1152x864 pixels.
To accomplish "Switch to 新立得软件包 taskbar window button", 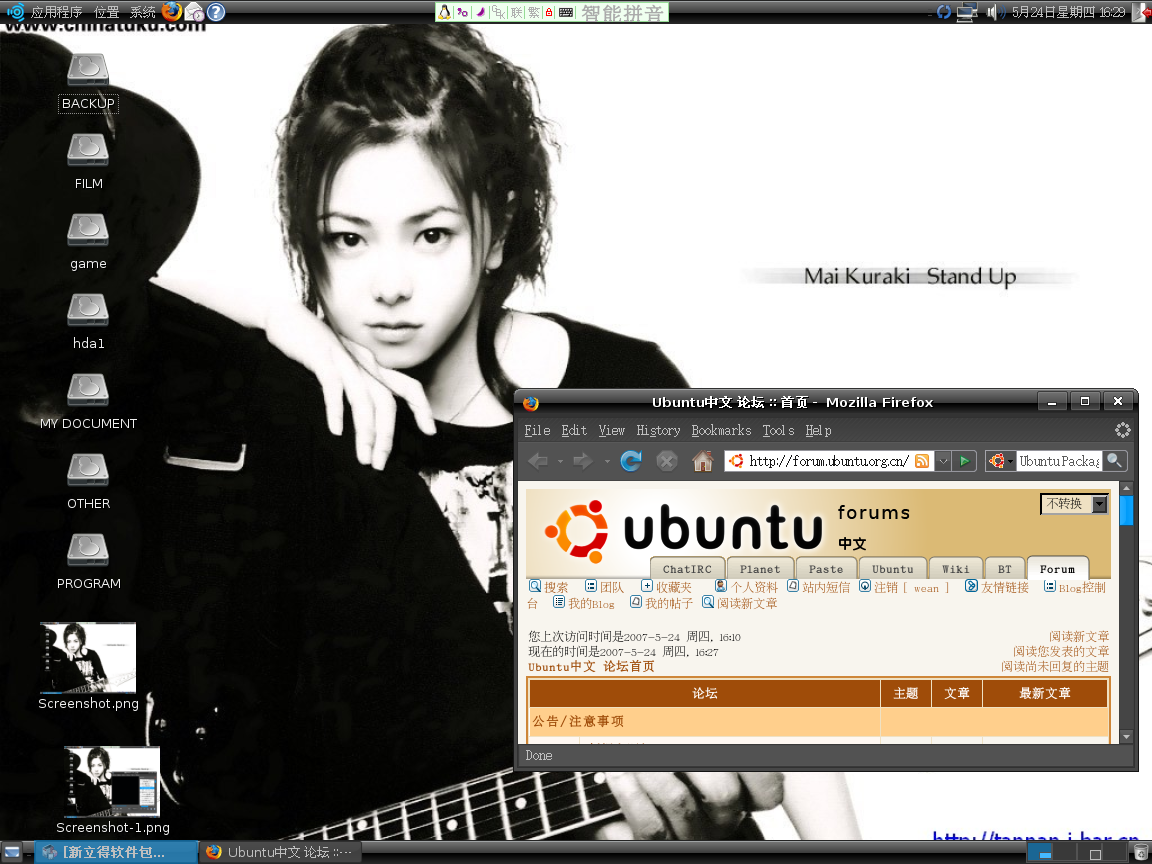I will (116, 852).
